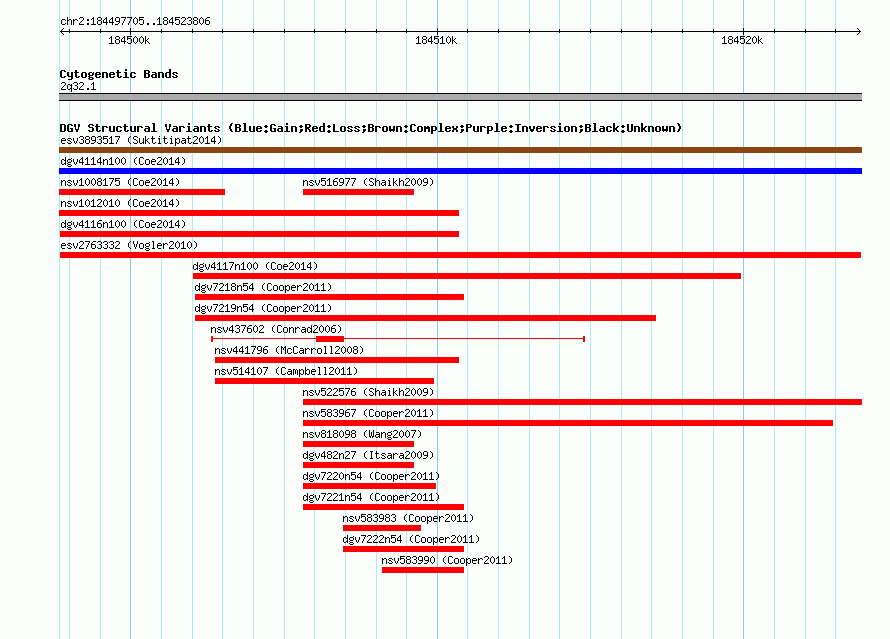Open nsv441796 (McCarroll2008) variant label
Image resolution: width=890 pixels, height=639 pixels.
289,350
